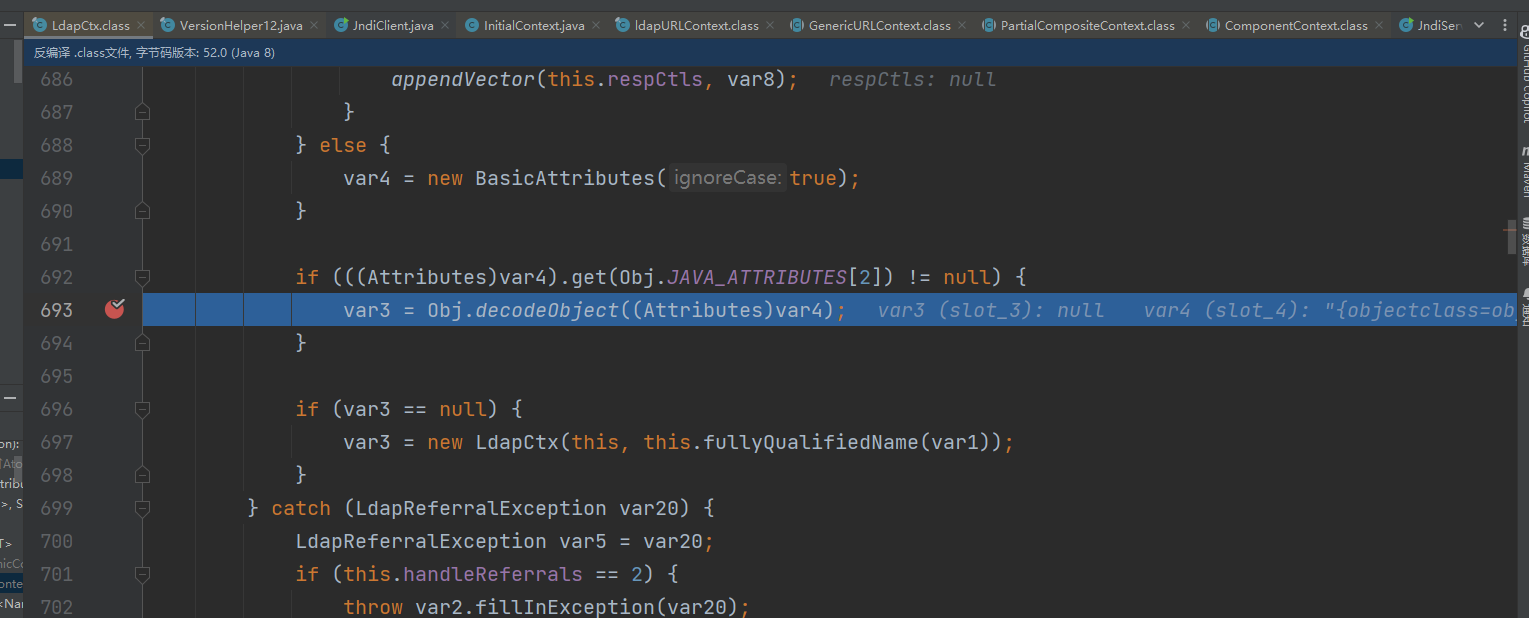Toggle the breakpoint on line 693

pos(115,309)
